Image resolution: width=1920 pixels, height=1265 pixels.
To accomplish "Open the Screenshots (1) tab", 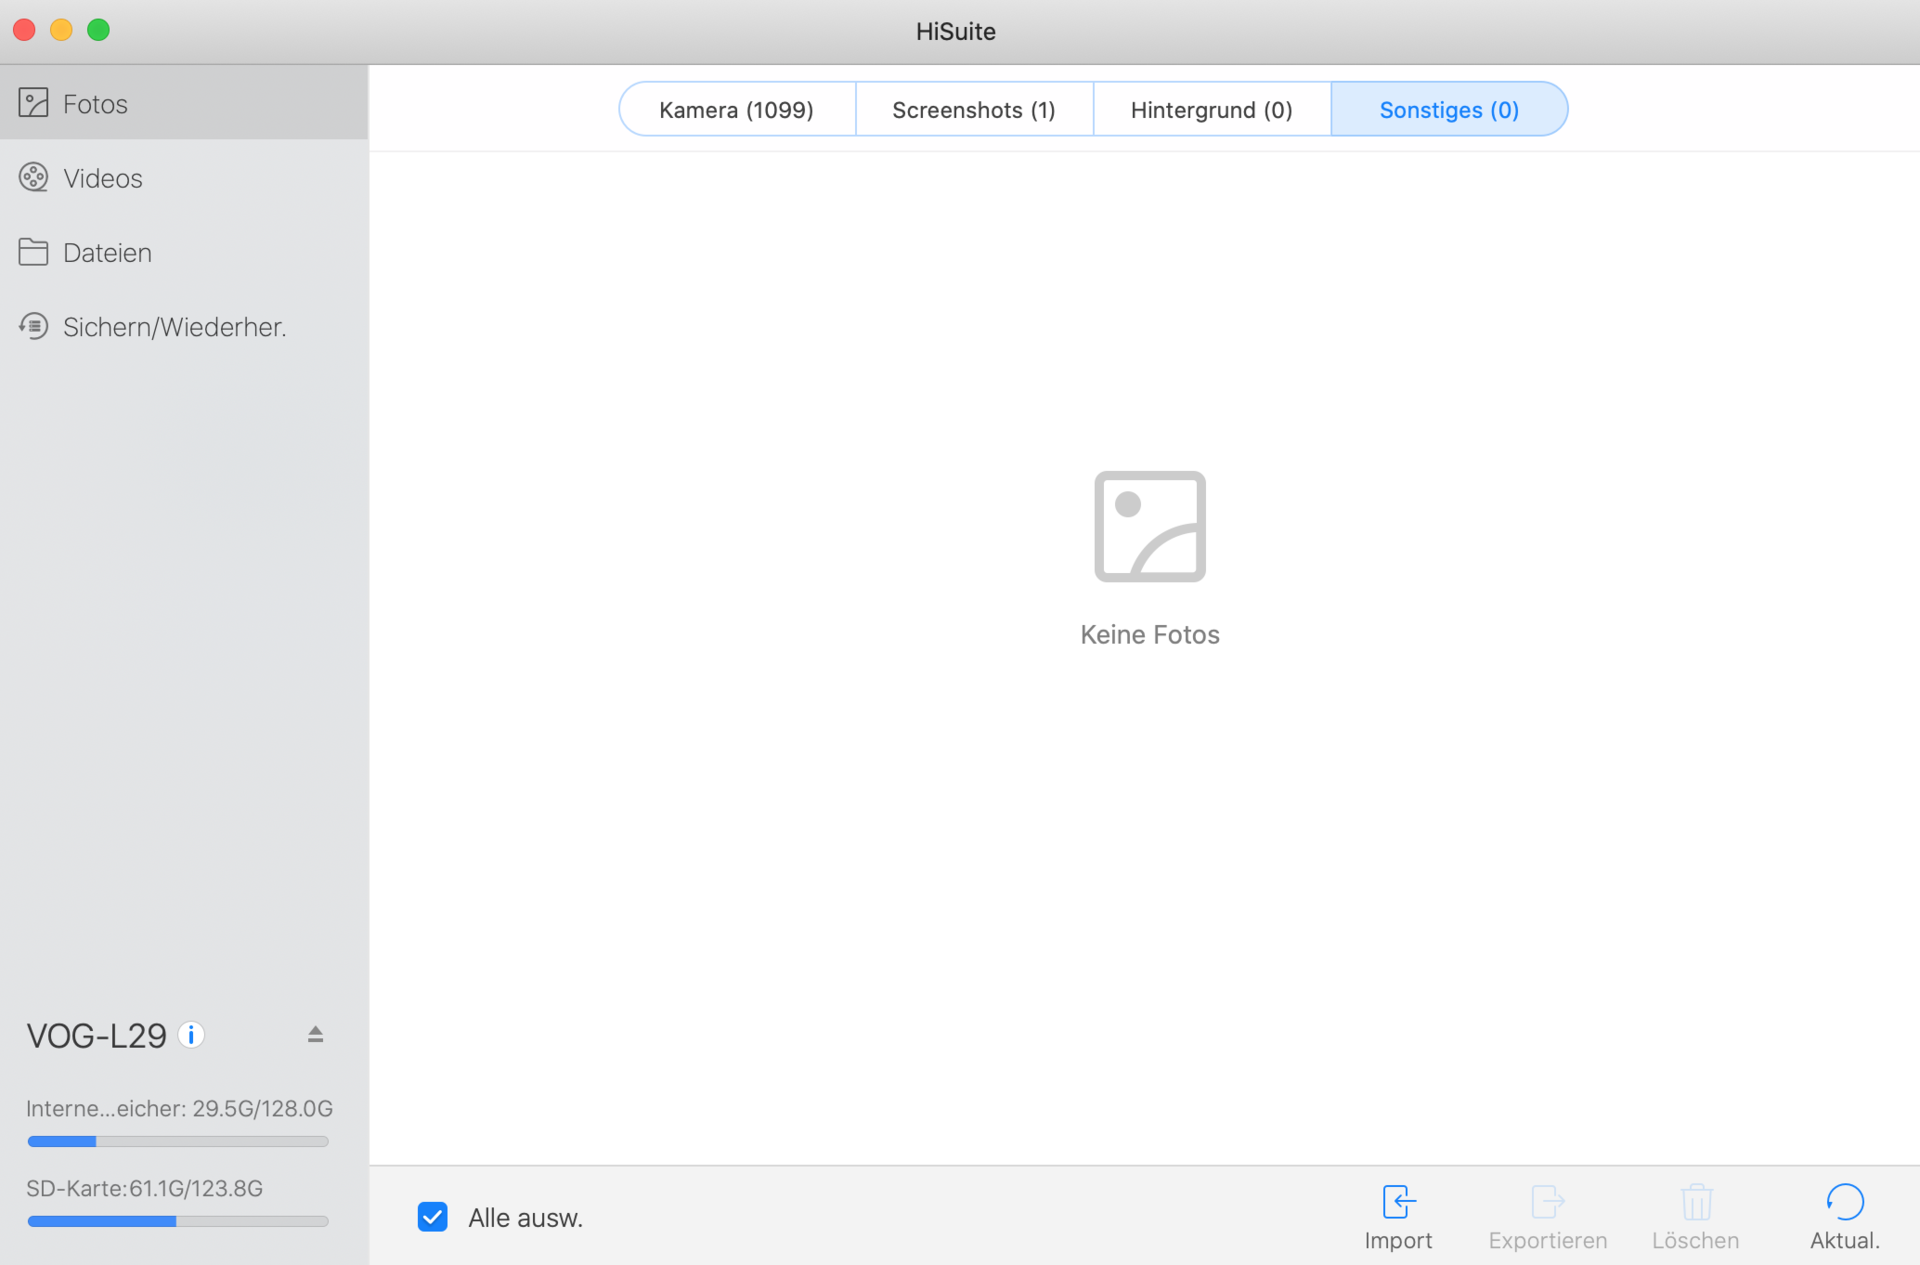I will point(974,109).
